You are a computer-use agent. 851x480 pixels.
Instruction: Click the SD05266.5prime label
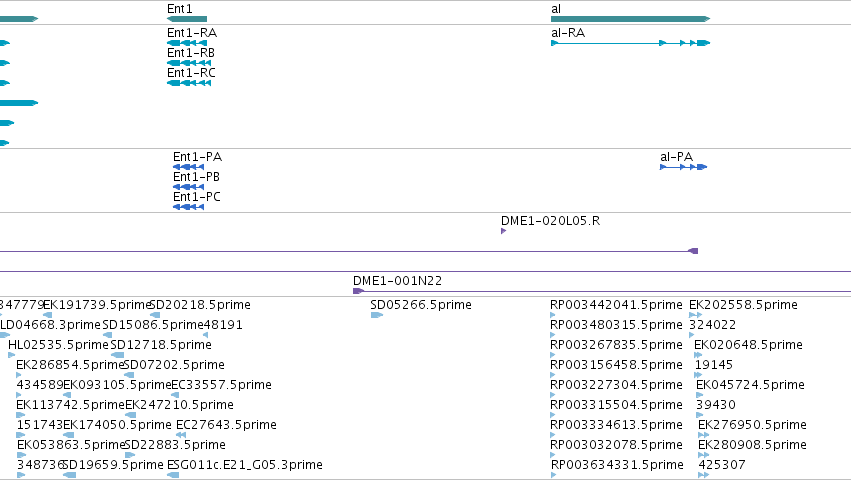tap(421, 305)
